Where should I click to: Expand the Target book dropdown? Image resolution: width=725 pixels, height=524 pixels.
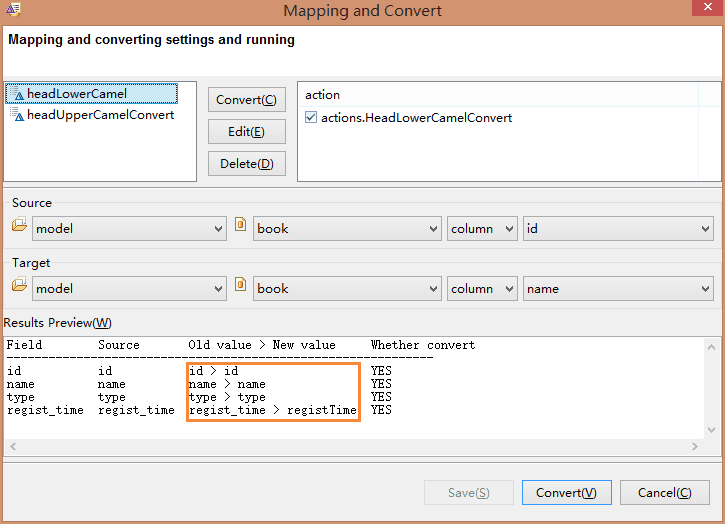(x=347, y=289)
